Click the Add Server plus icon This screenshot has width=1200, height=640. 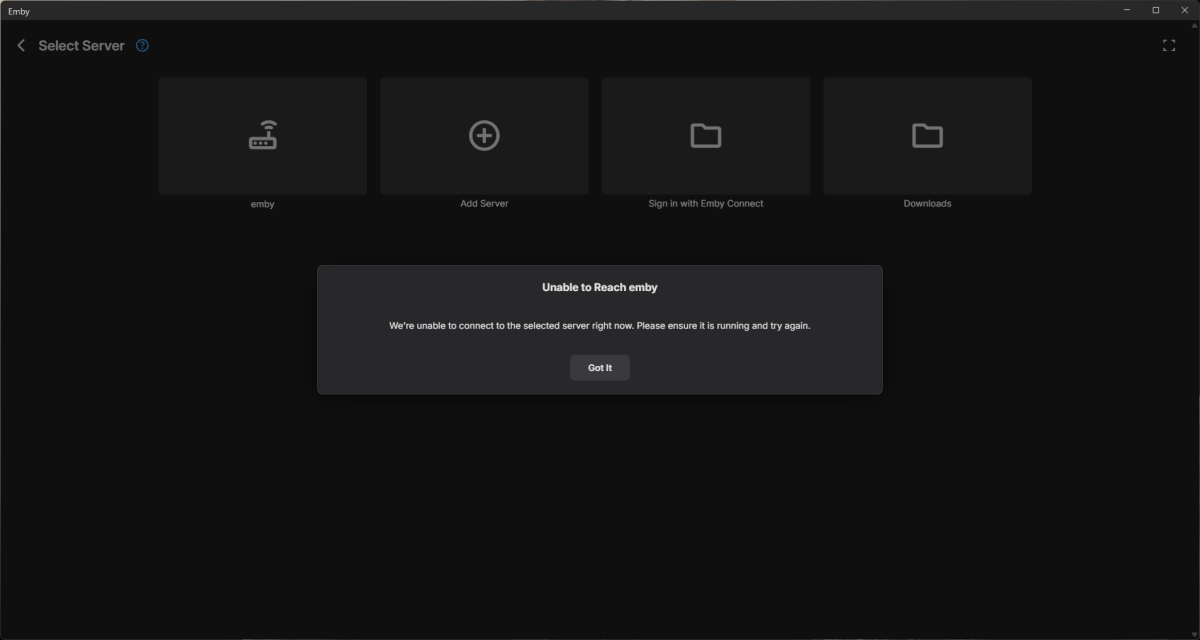(x=484, y=135)
